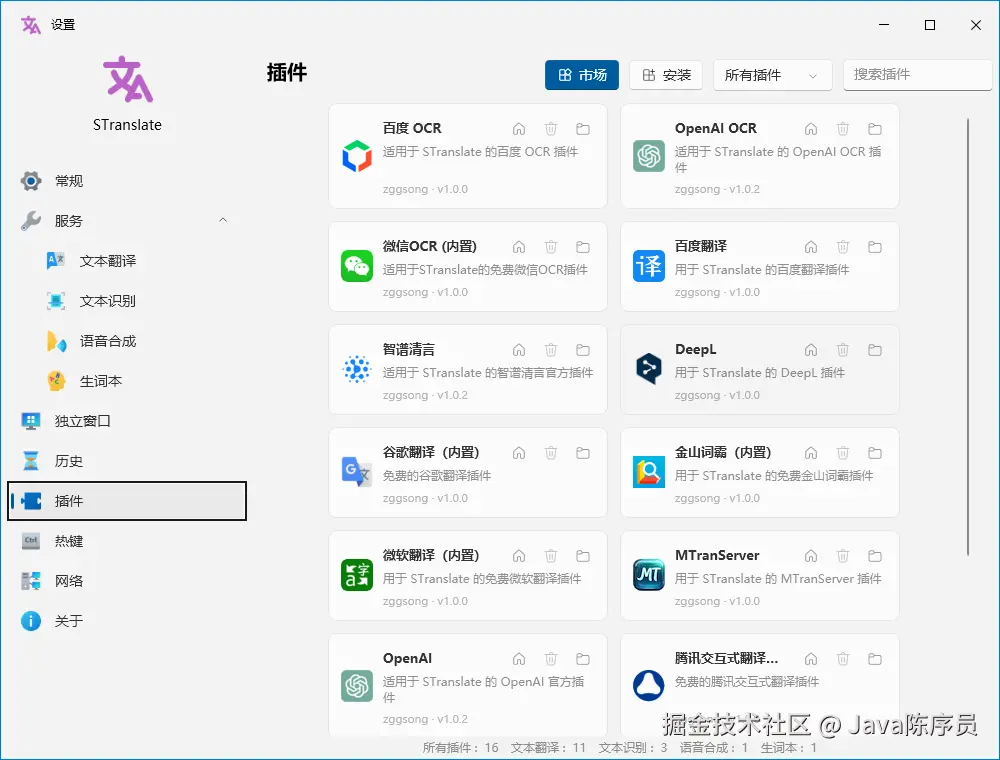
Task: Click 文本翻译: 11 status text
Action: (548, 747)
